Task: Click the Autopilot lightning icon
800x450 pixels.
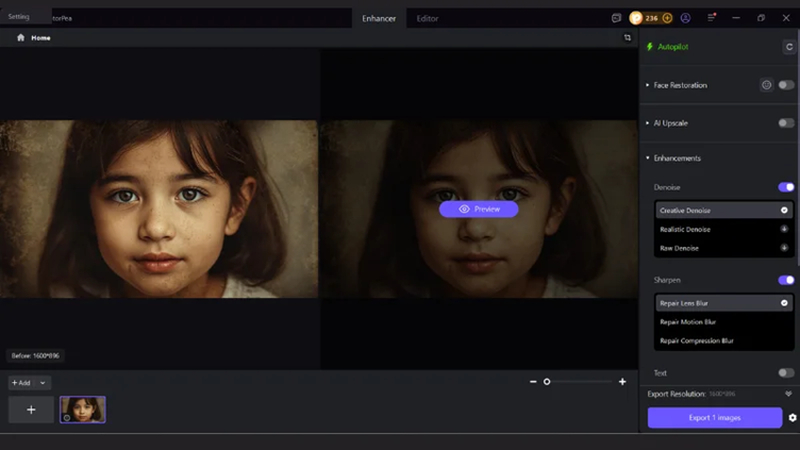Action: (649, 46)
